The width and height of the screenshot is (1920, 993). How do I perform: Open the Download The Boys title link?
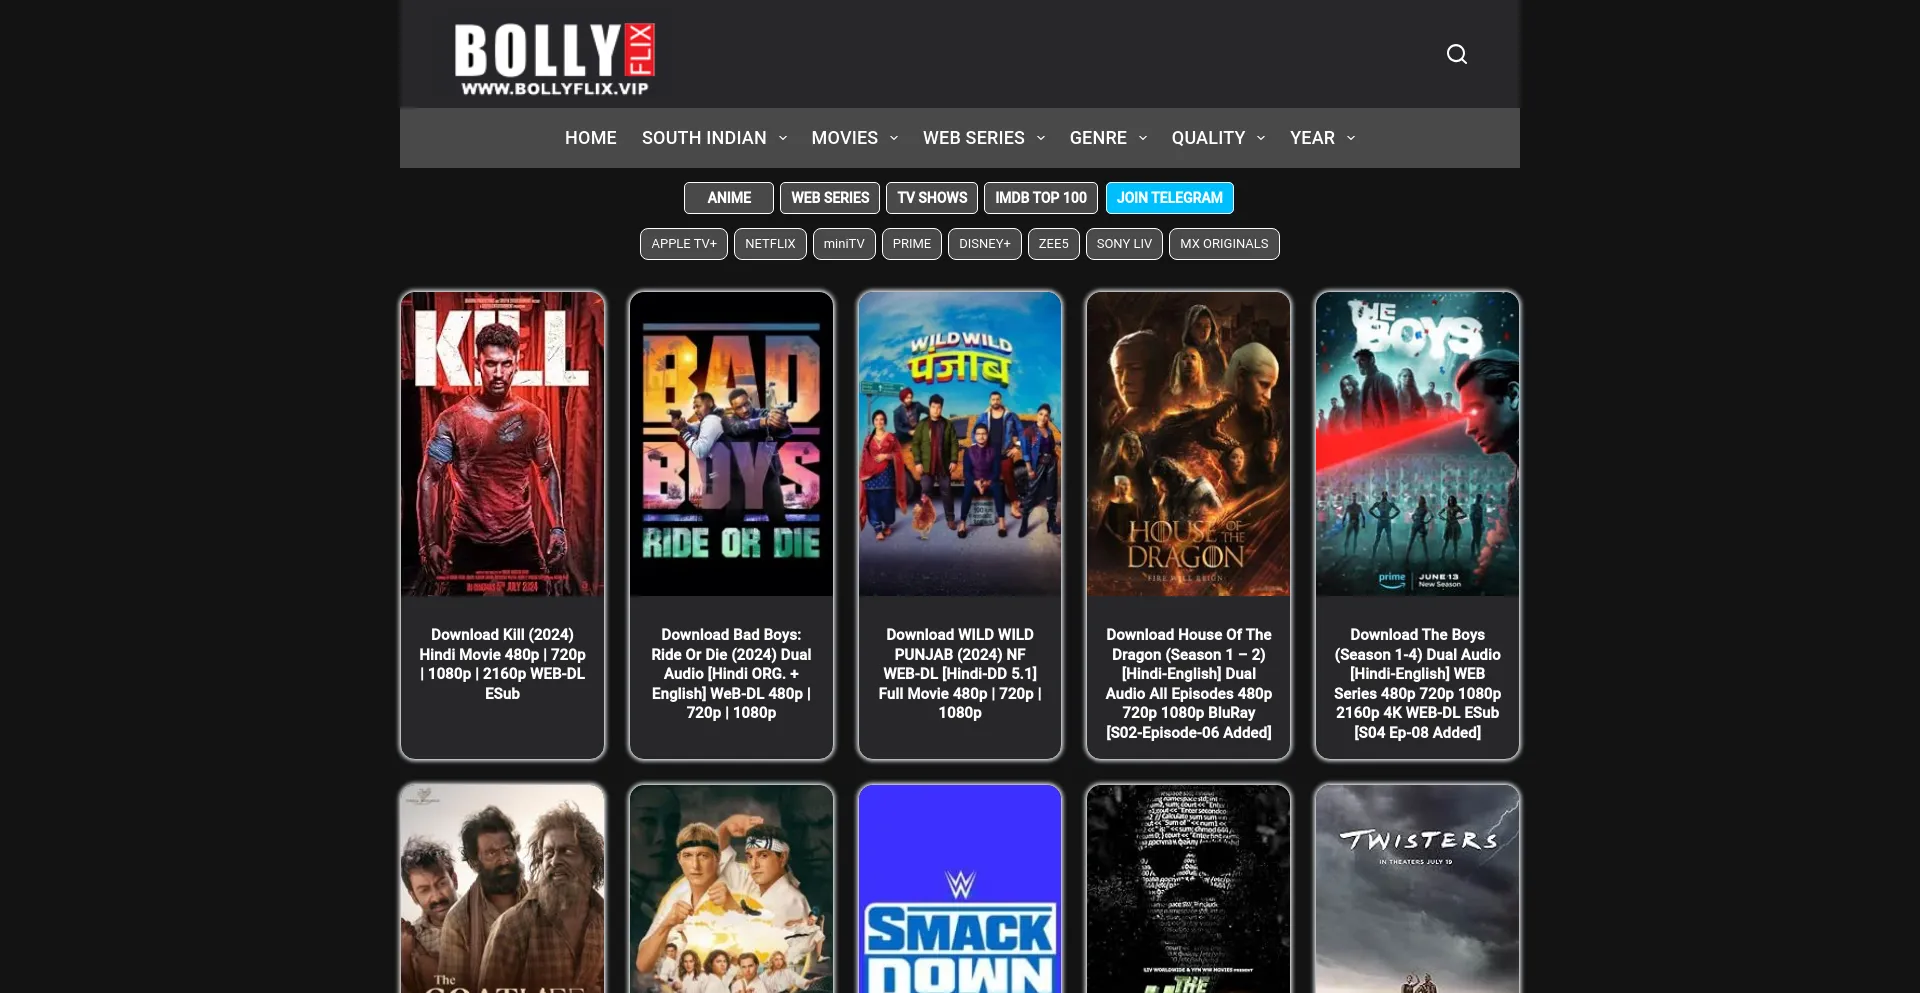1417,684
